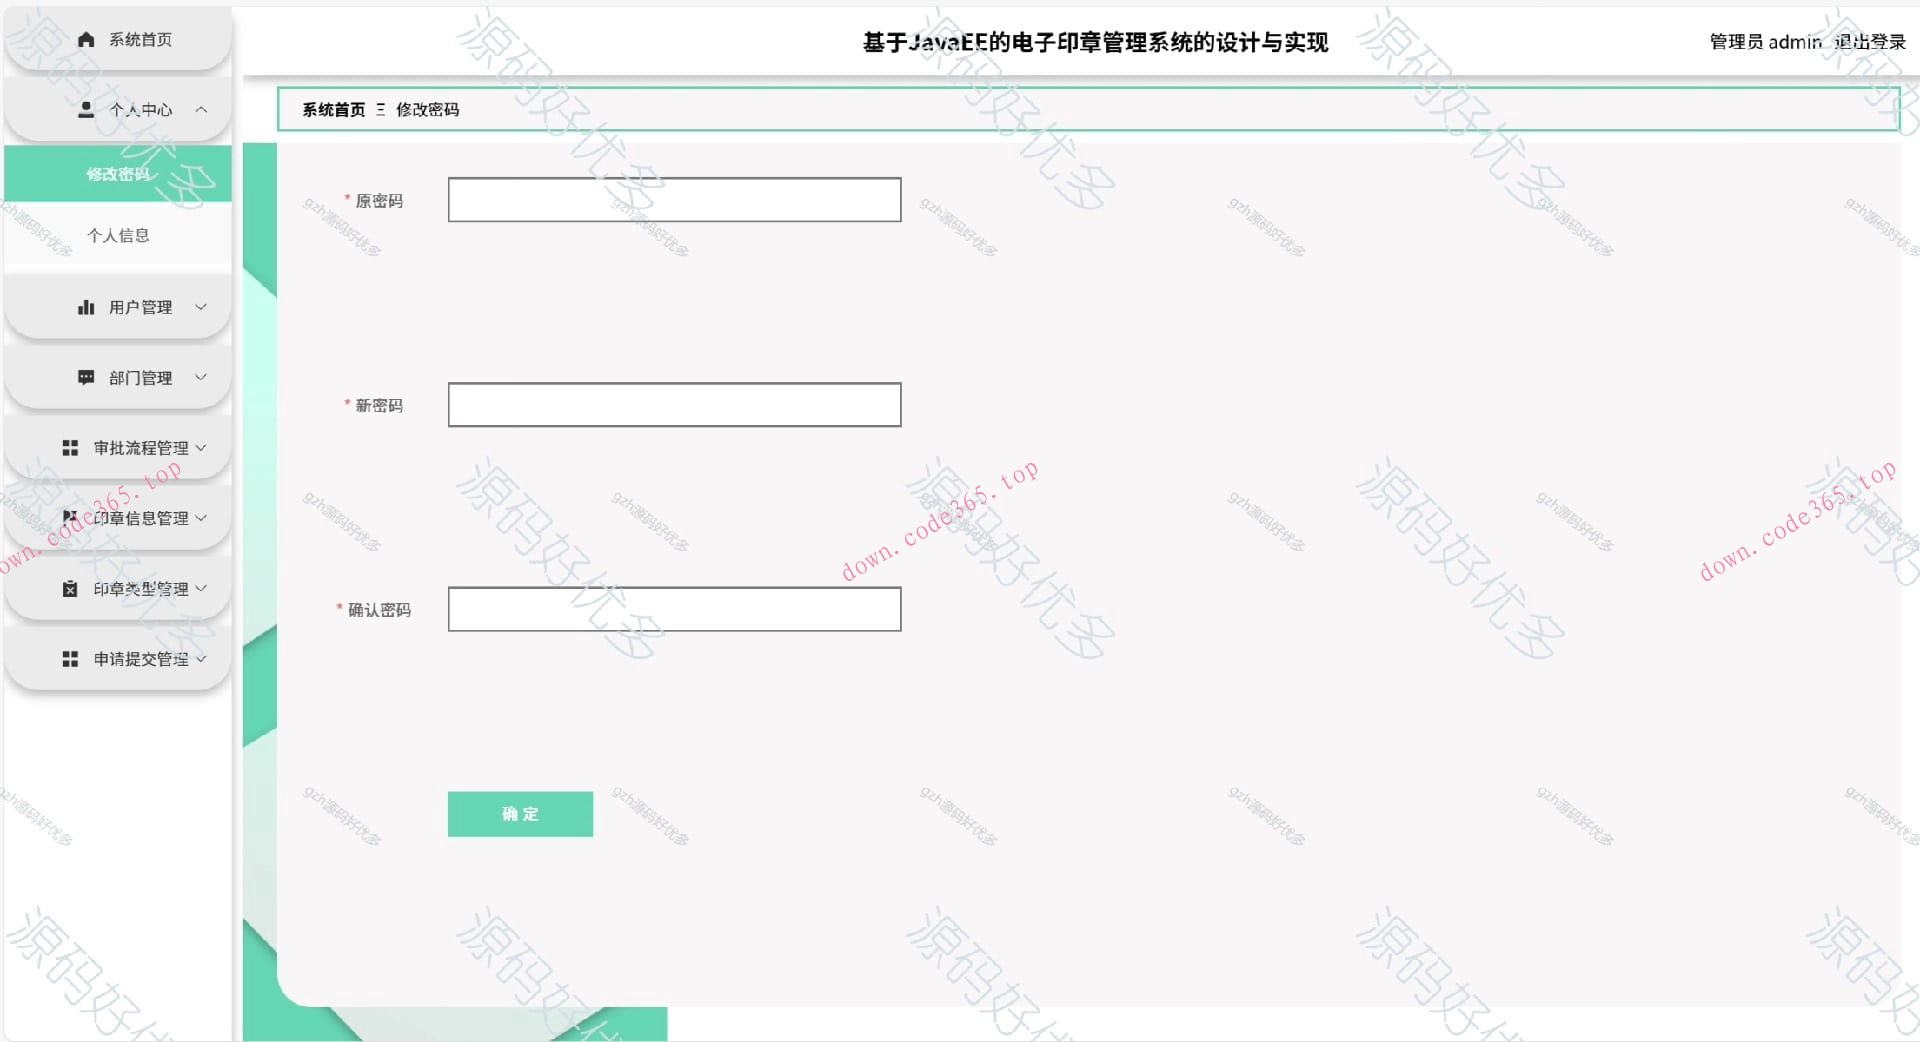The height and width of the screenshot is (1042, 1920).
Task: Open the 个人信息 menu item
Action: click(x=119, y=235)
